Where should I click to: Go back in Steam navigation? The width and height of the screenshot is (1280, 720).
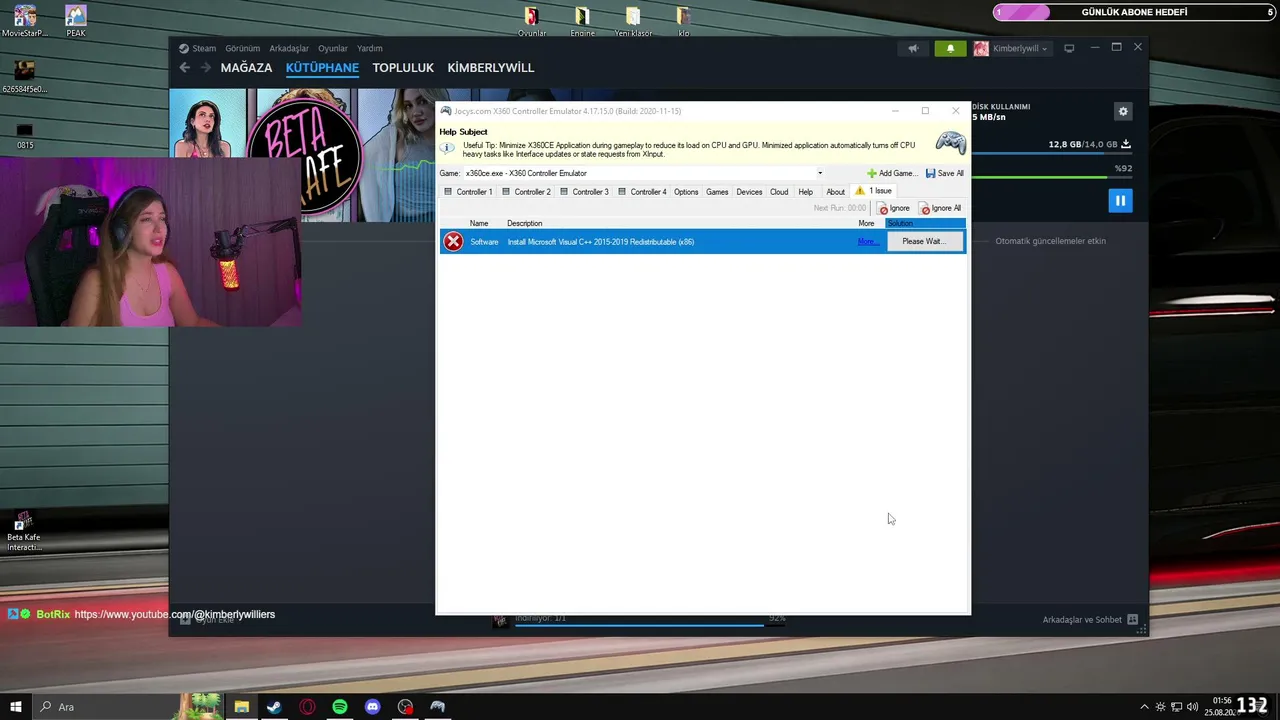[184, 68]
